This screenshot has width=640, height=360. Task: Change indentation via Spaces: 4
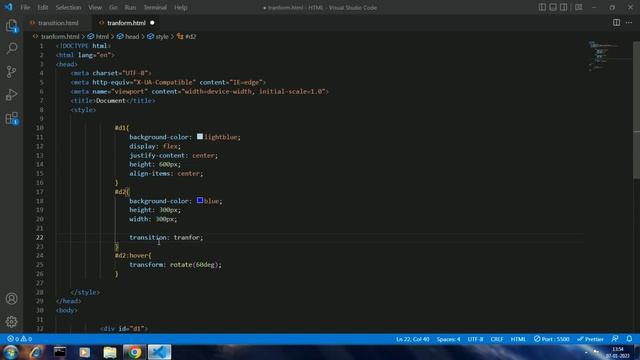448,339
